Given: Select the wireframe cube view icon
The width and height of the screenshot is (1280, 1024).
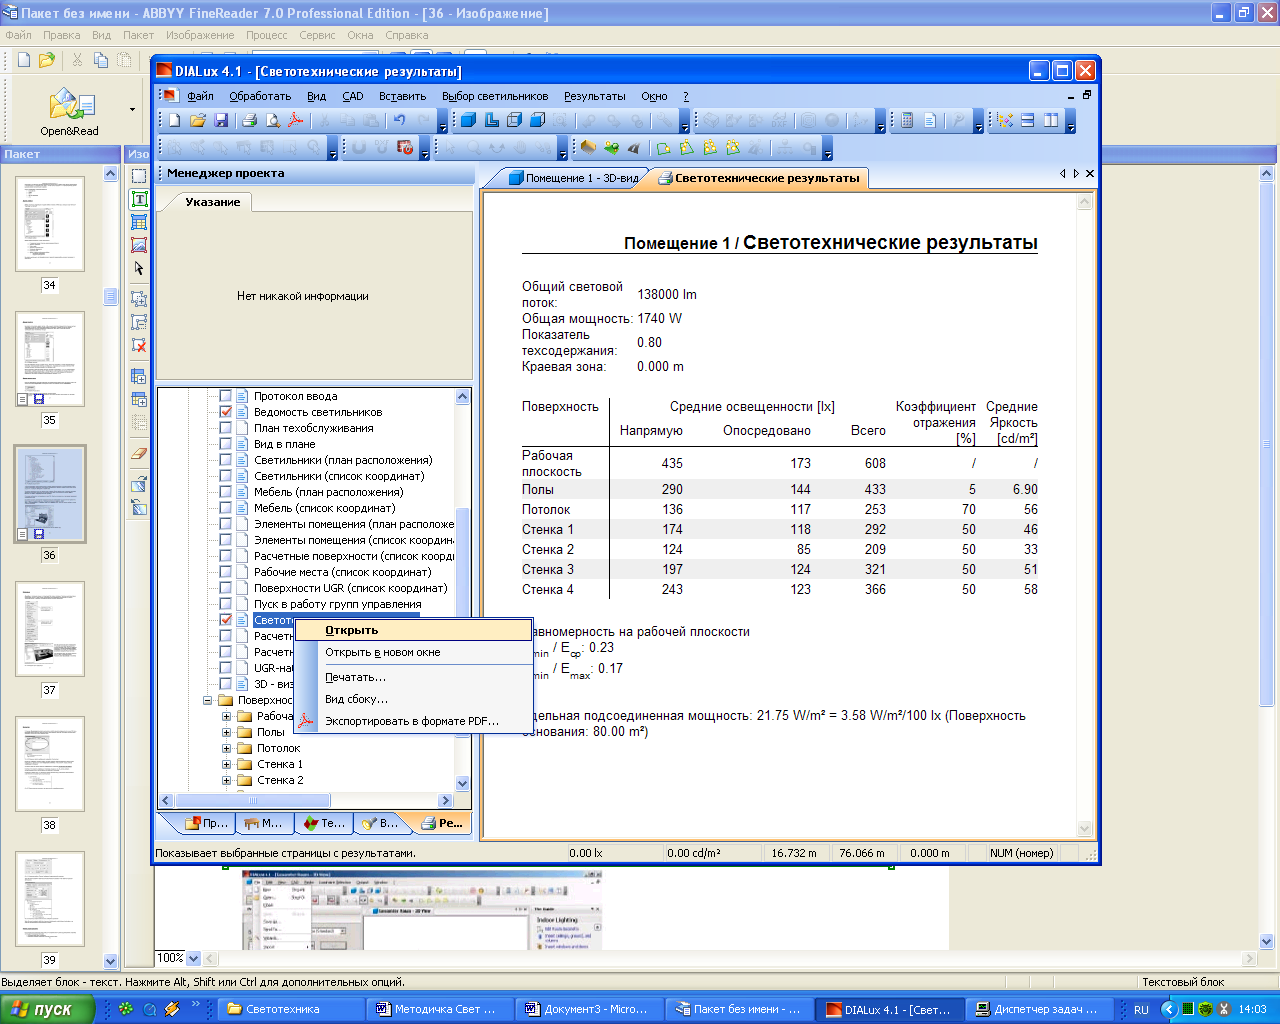Looking at the screenshot, I should click(x=514, y=121).
